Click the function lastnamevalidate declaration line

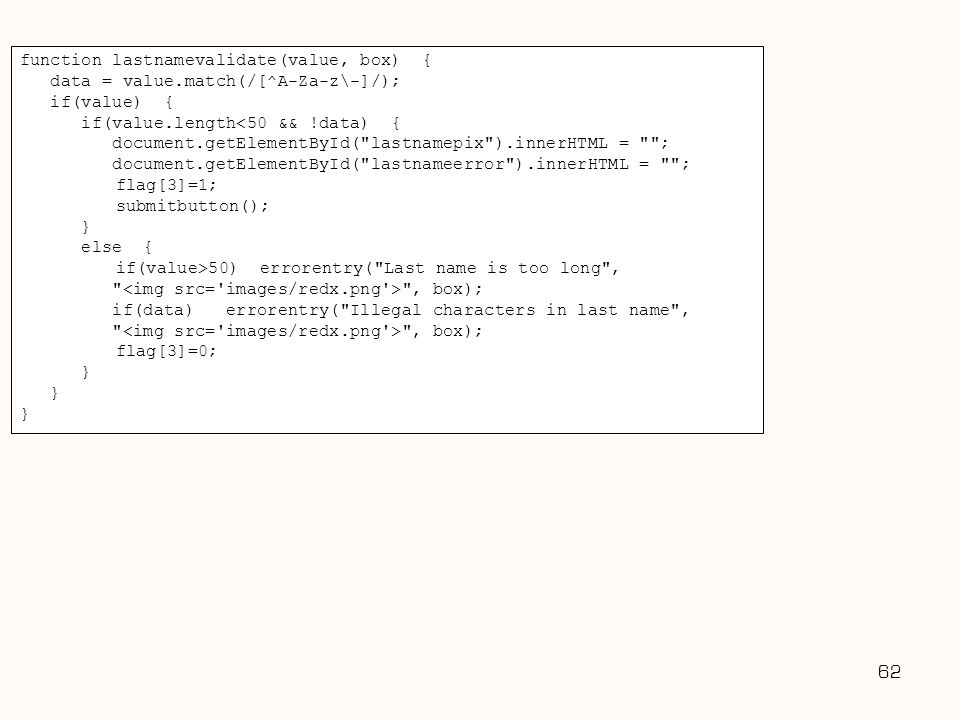point(225,60)
